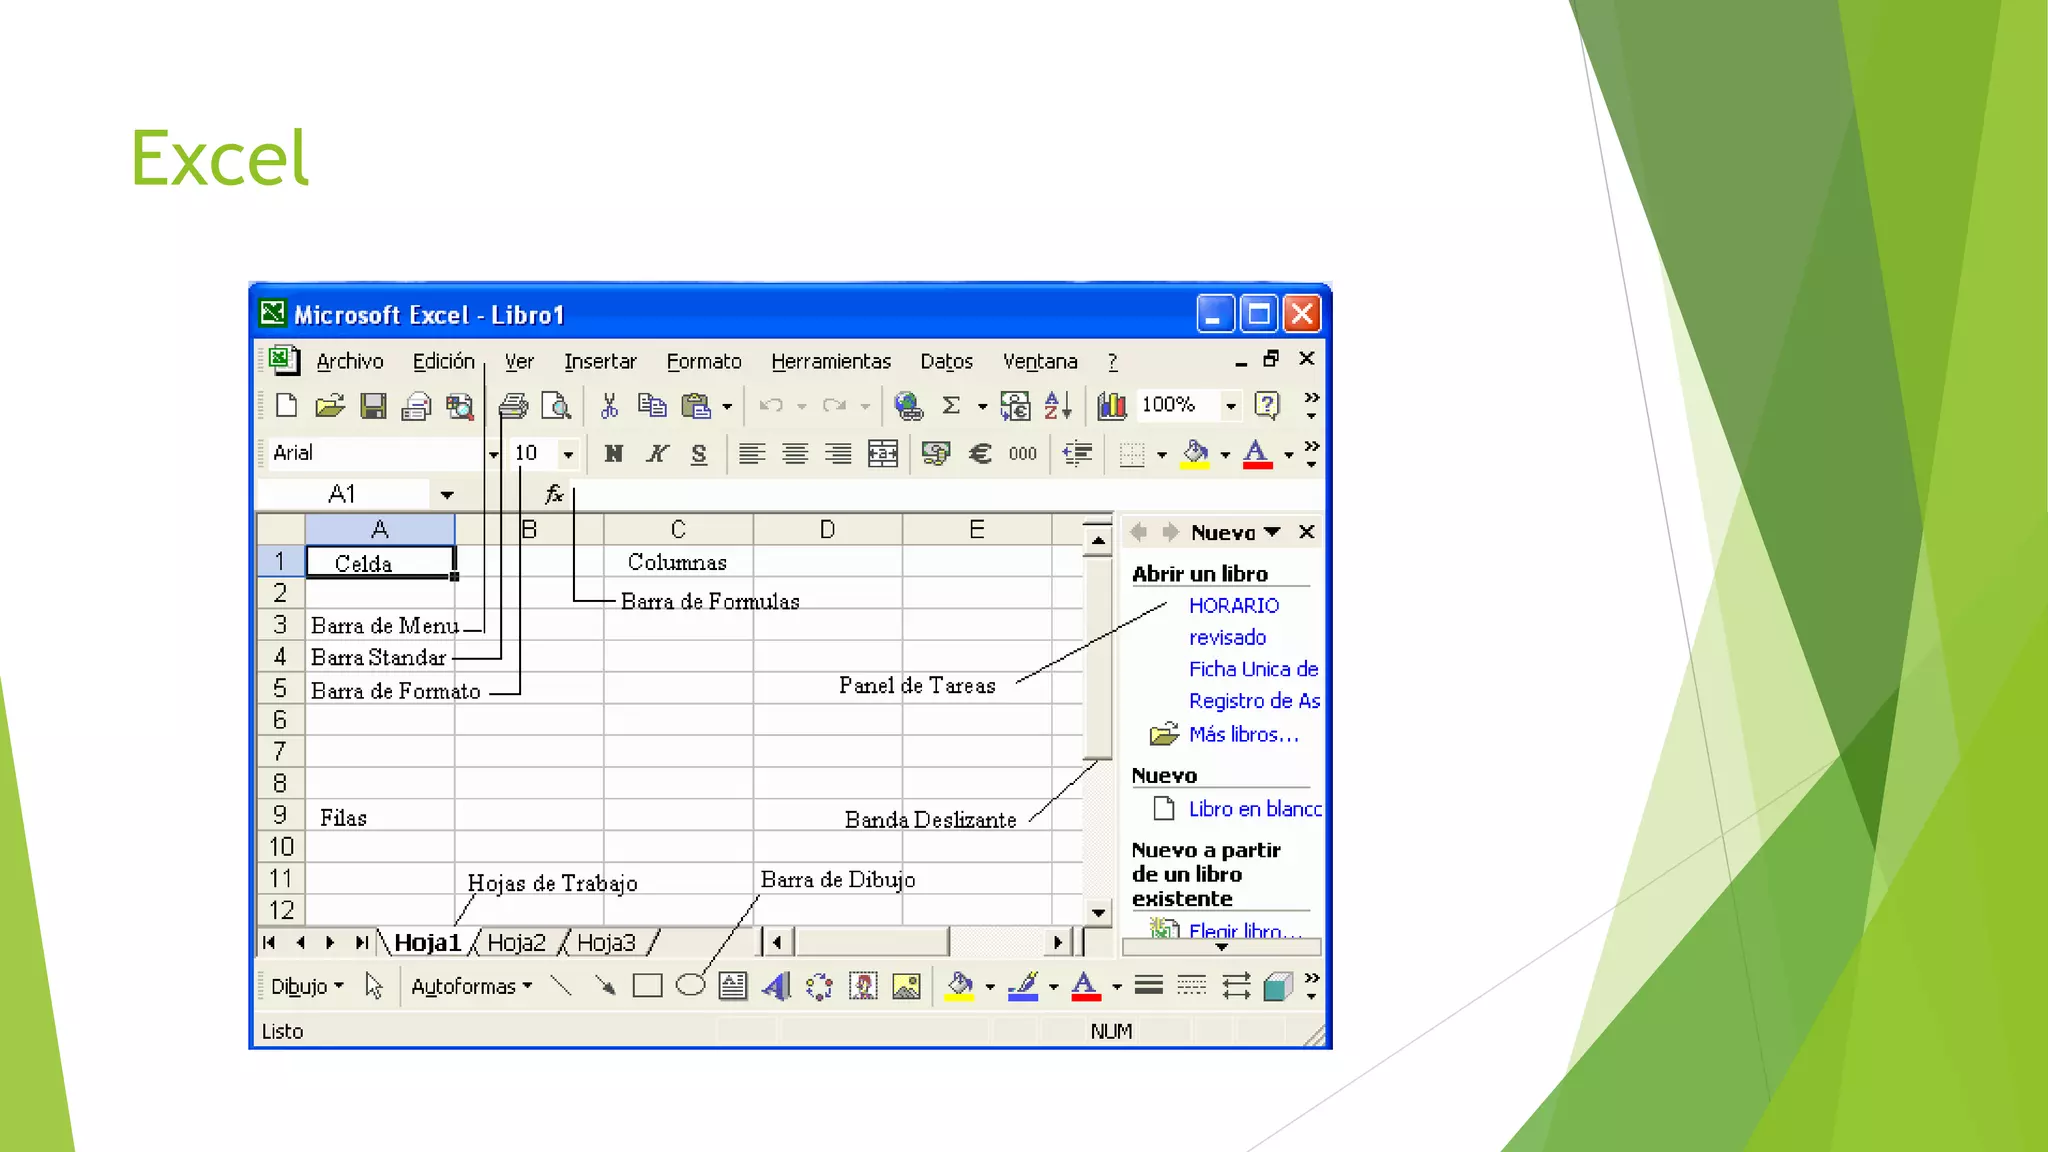
Task: Click the Print icon in standard toolbar
Action: point(513,405)
